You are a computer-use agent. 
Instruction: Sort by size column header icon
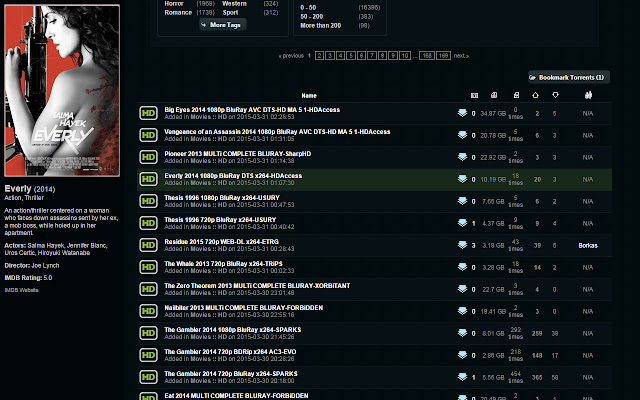(x=494, y=95)
